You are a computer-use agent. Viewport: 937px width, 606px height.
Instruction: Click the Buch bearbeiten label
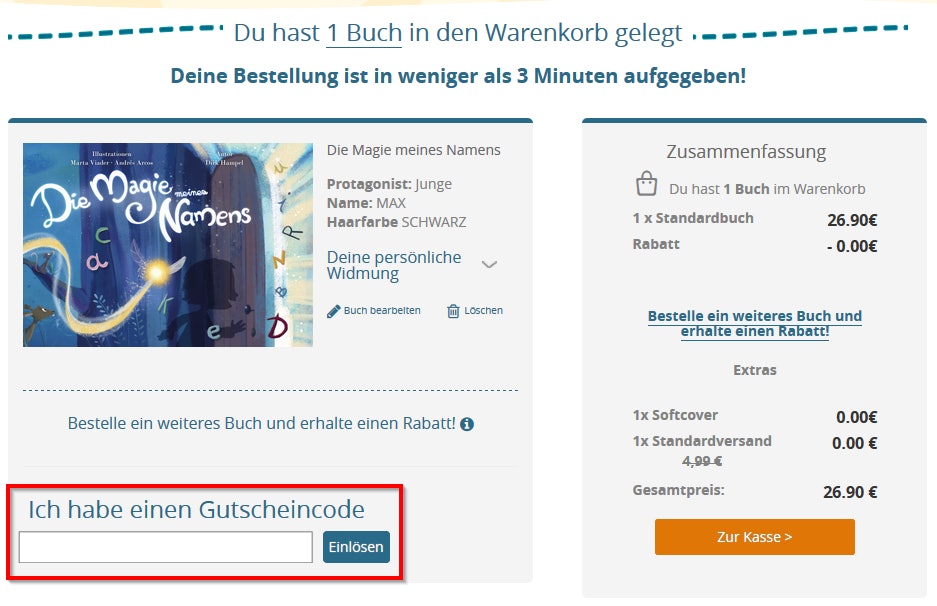382,310
